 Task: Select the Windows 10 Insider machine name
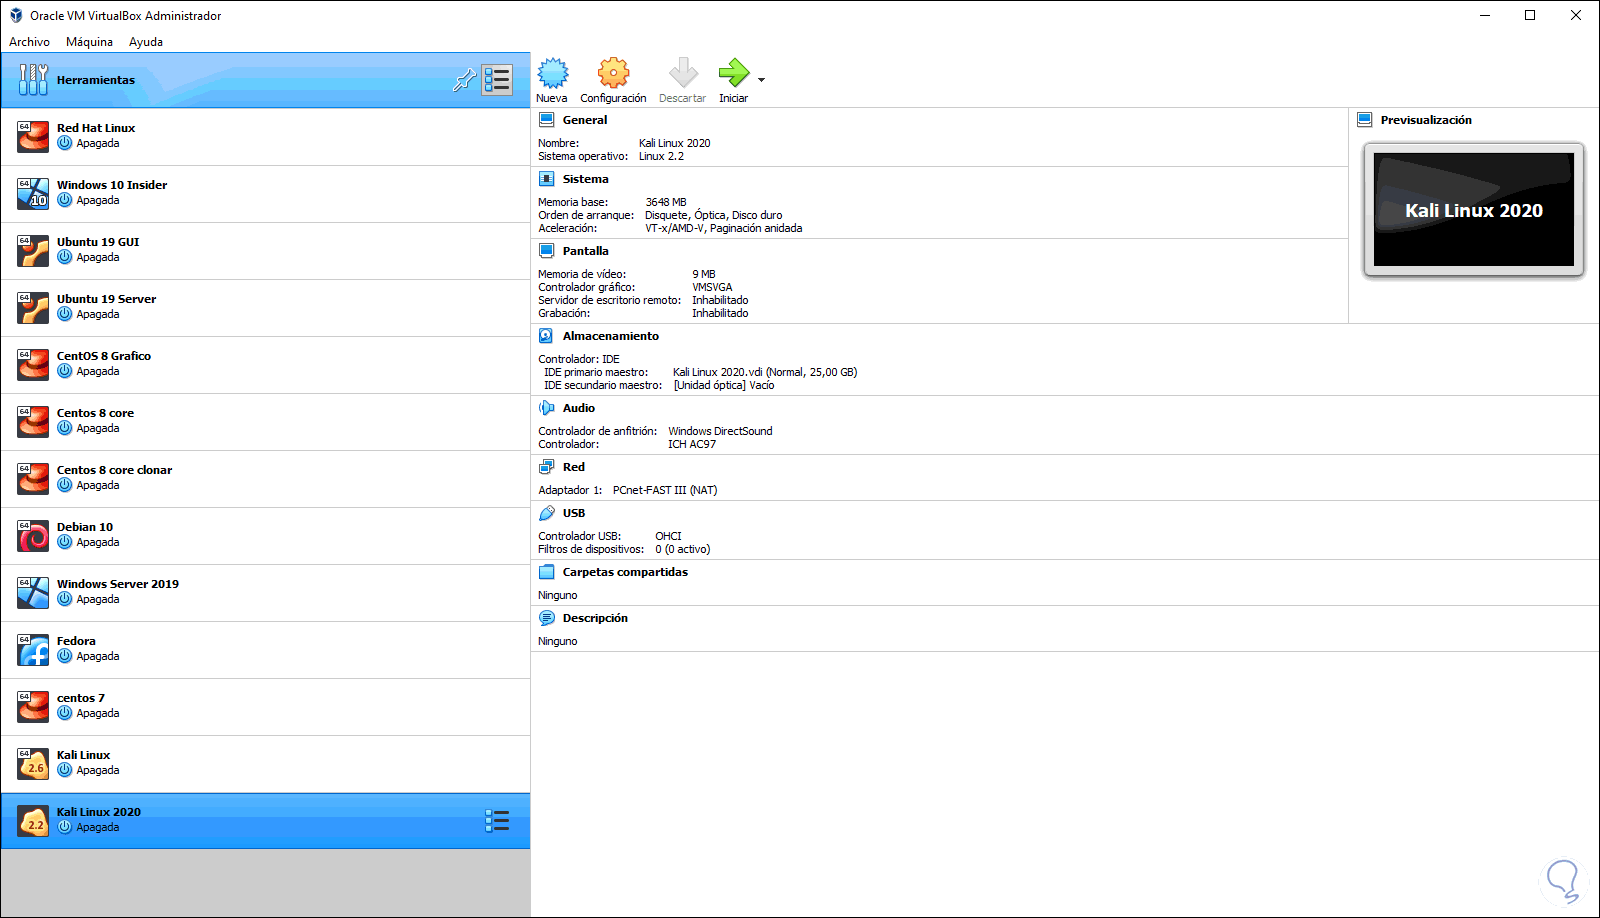point(112,185)
